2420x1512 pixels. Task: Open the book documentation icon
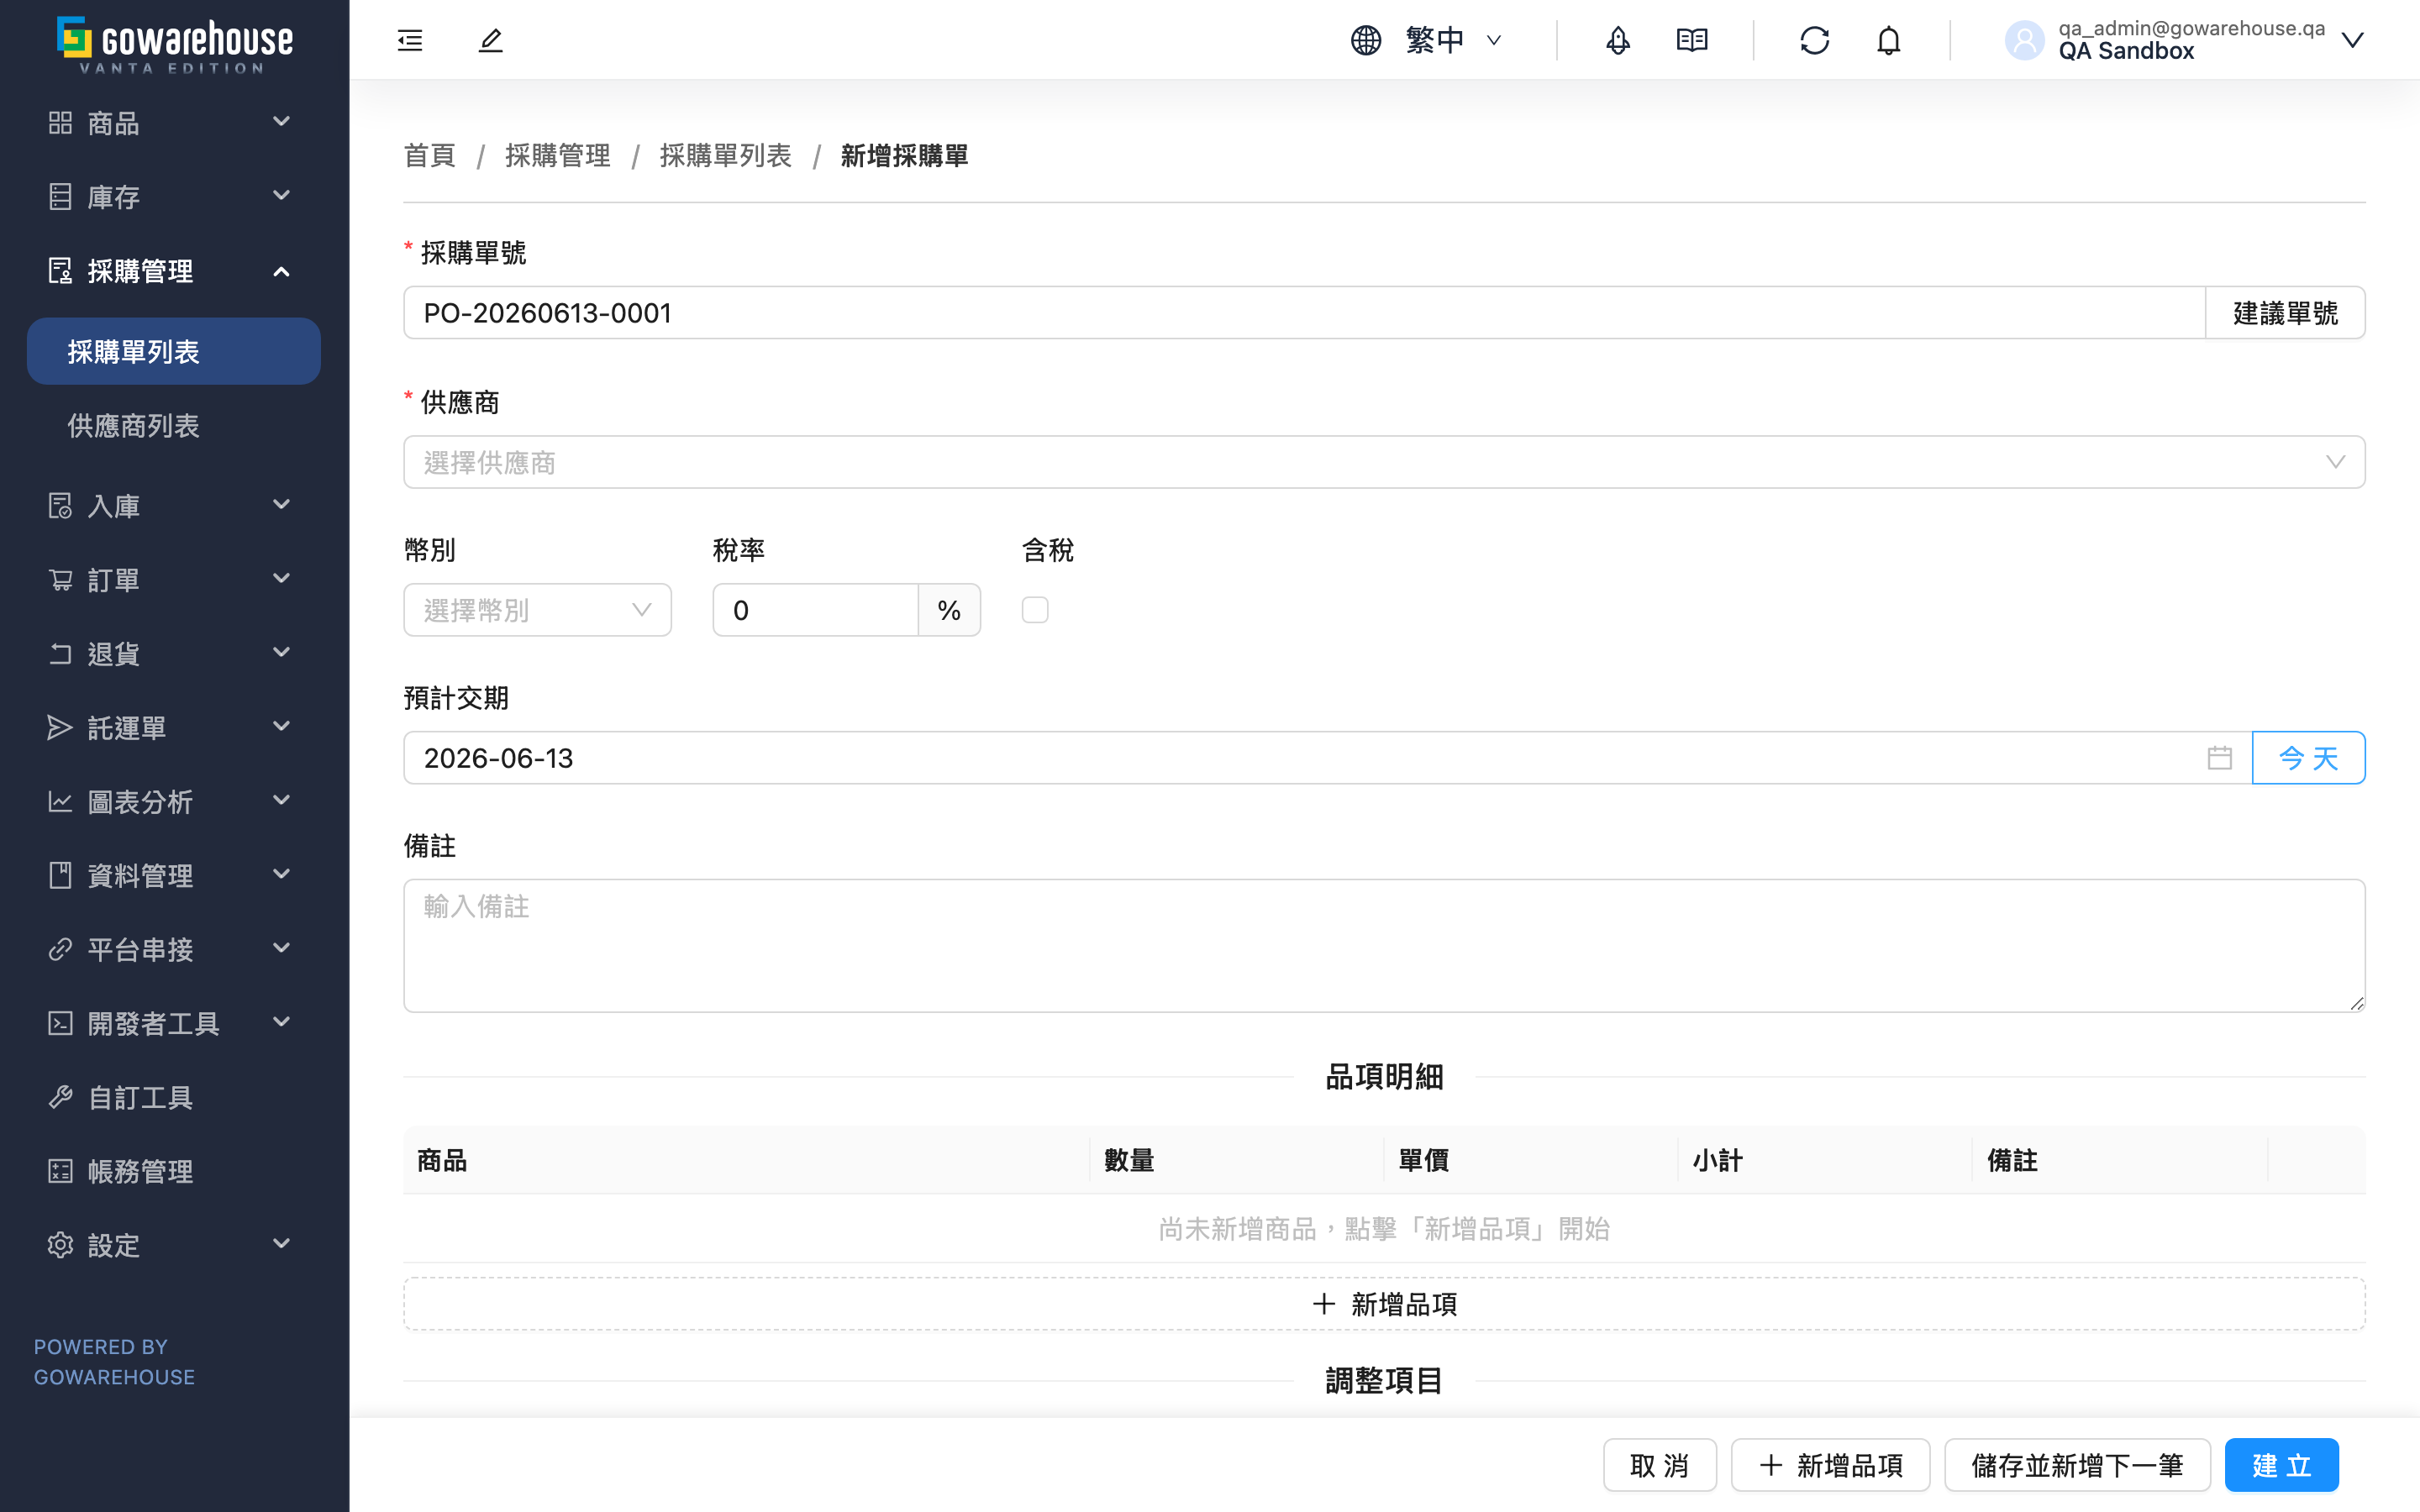[1692, 40]
